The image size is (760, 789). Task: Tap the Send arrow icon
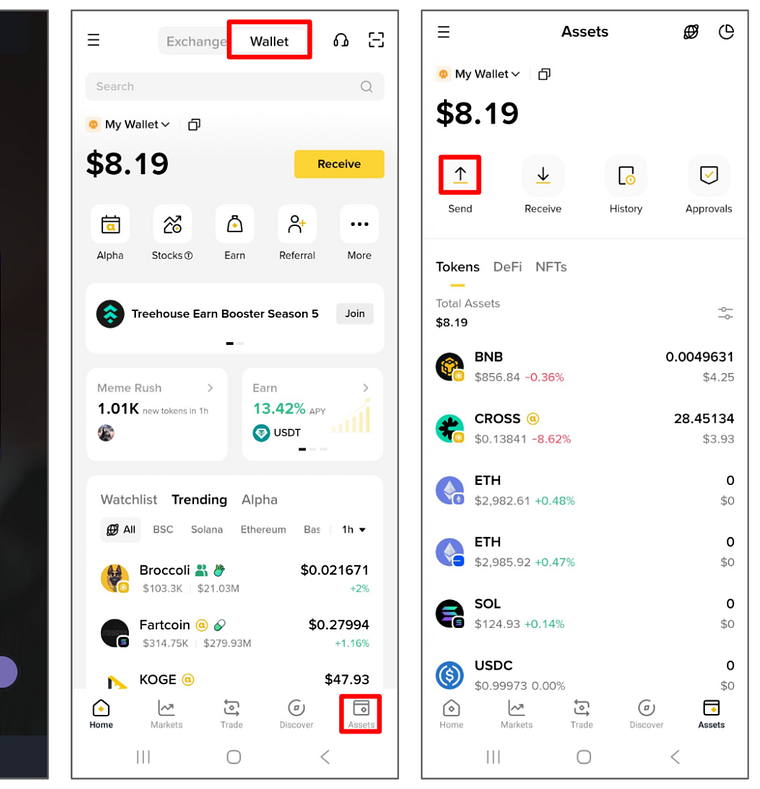[x=460, y=175]
